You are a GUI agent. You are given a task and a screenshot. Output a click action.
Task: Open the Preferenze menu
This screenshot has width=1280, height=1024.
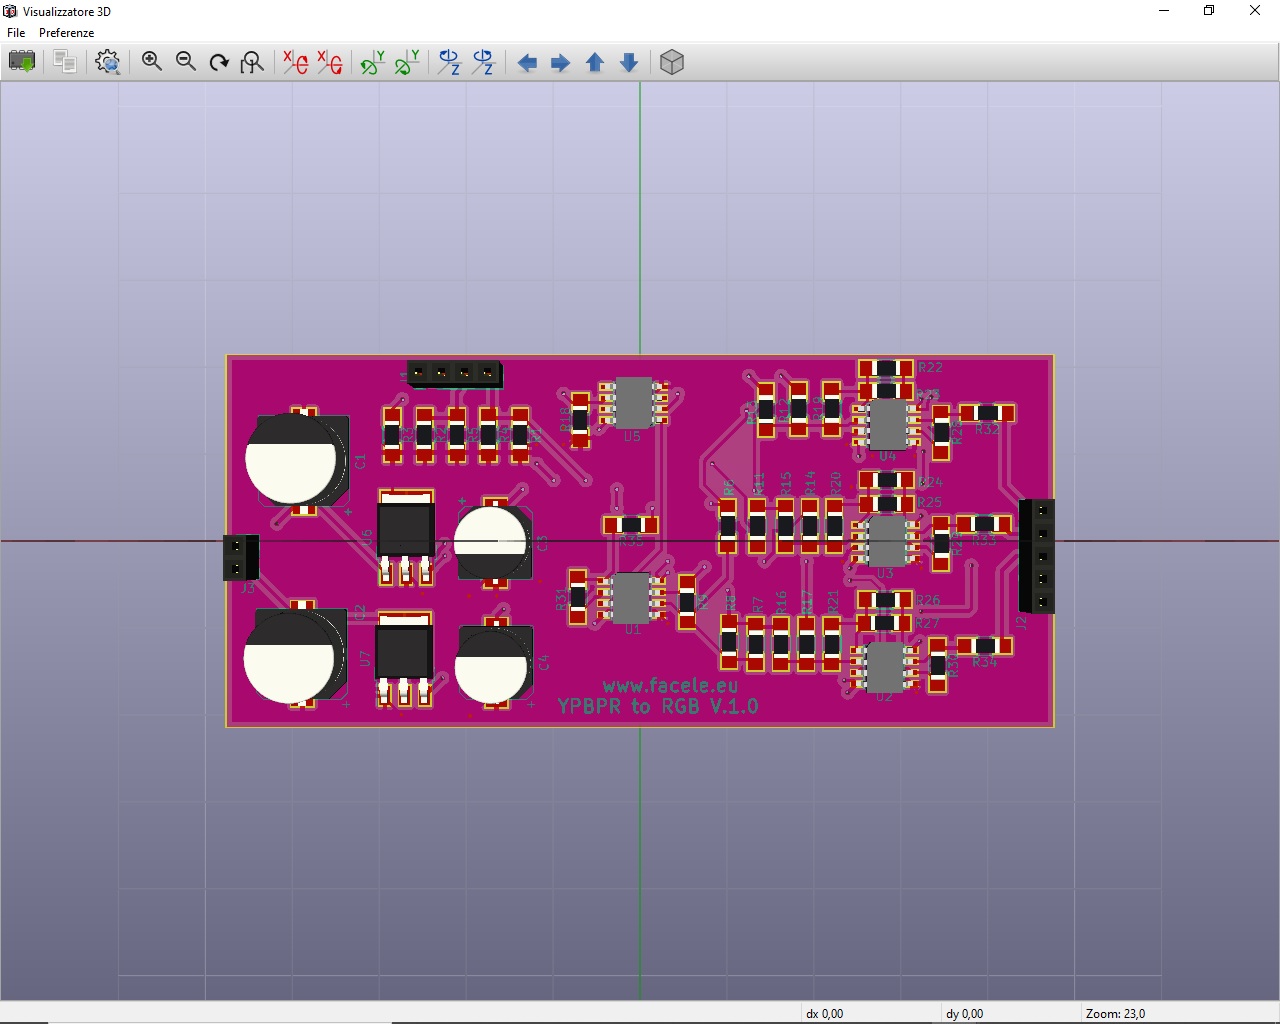(66, 33)
